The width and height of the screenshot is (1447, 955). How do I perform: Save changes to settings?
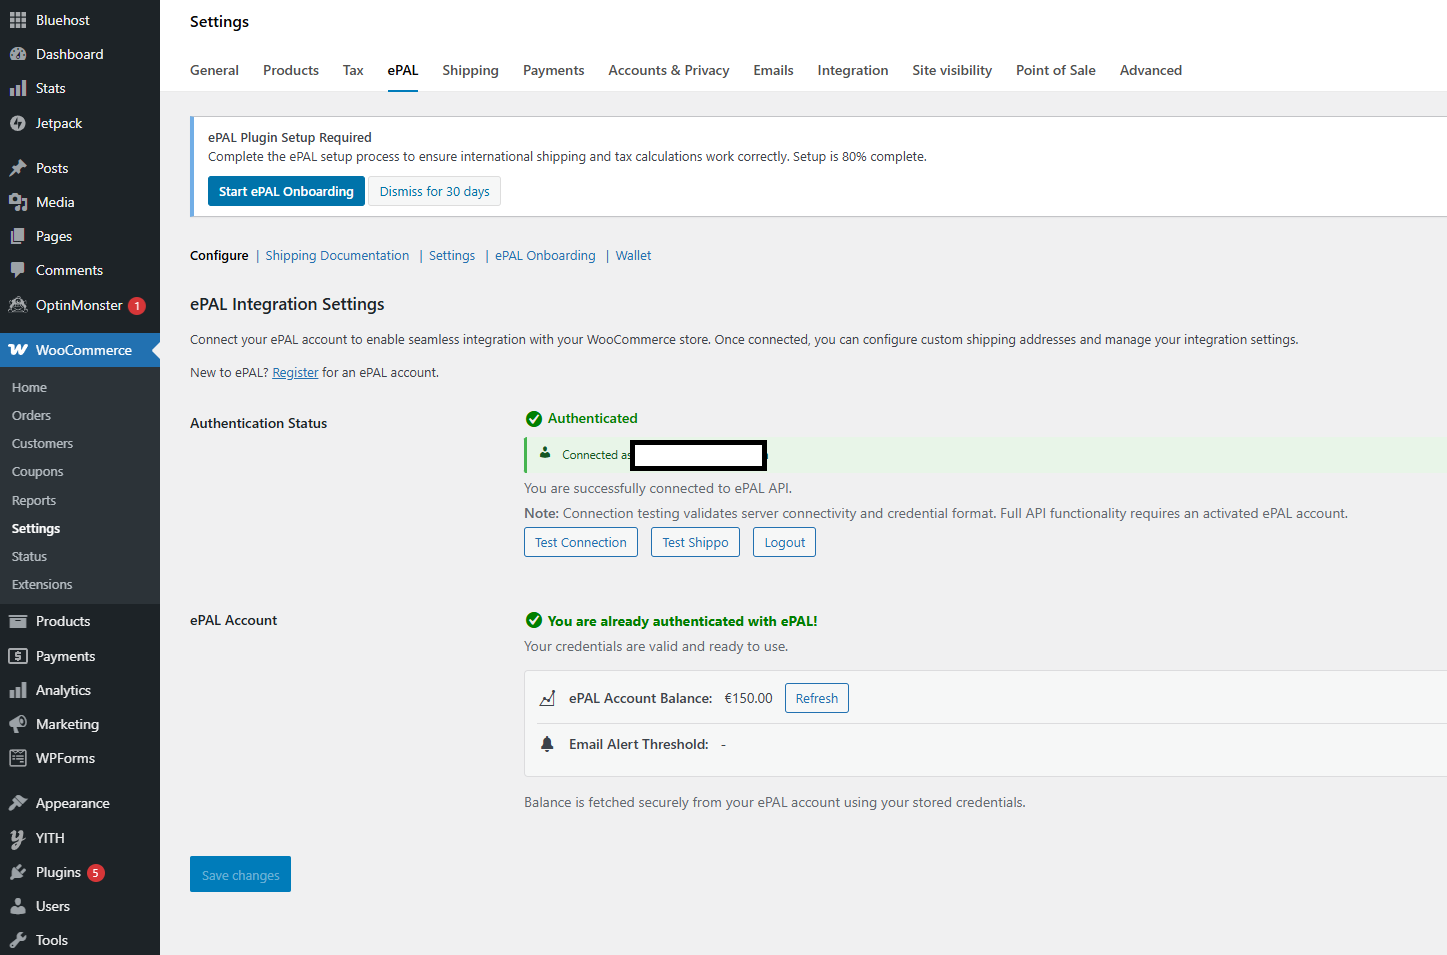240,874
